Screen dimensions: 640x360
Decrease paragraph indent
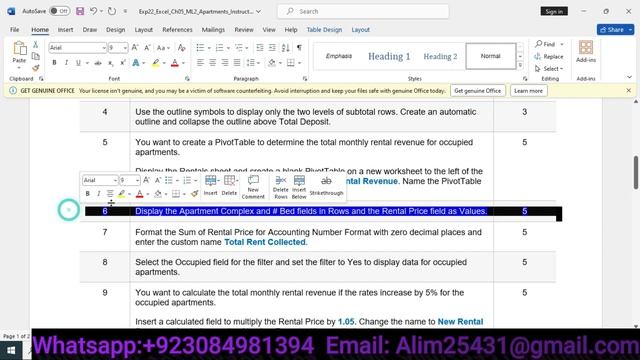(260, 48)
